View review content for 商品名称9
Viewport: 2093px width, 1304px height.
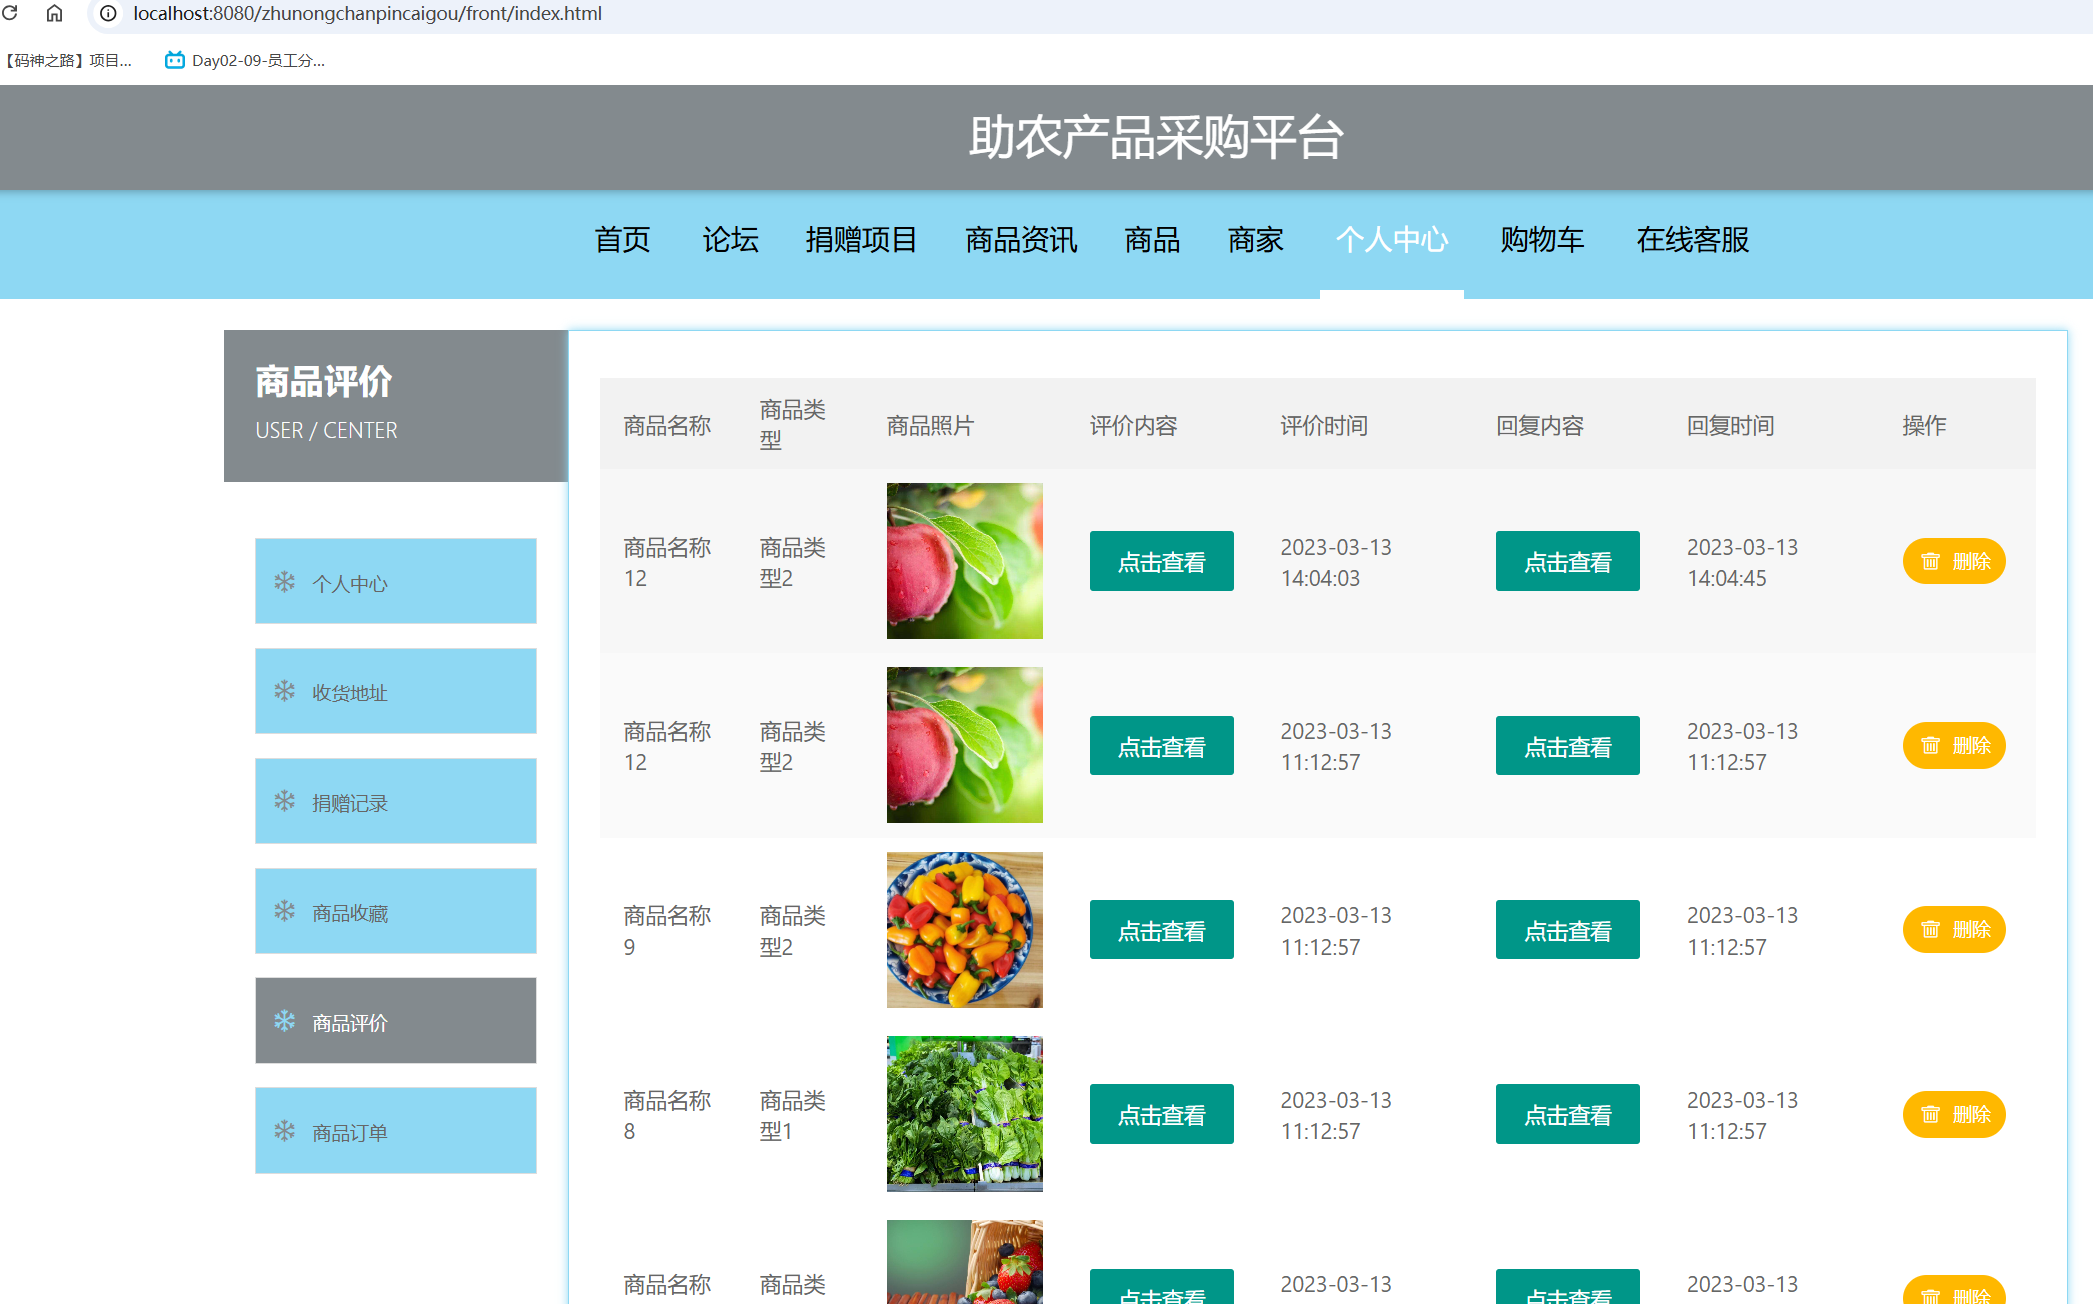tap(1161, 929)
